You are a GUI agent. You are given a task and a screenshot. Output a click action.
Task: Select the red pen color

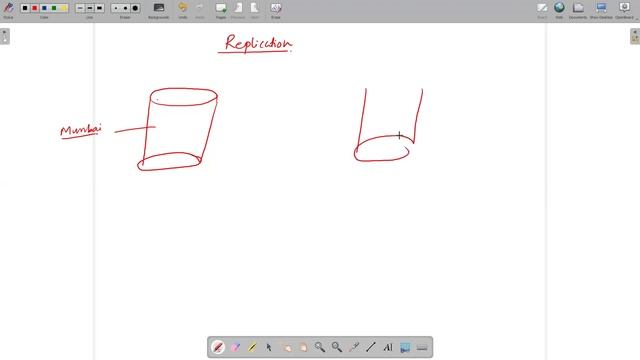coord(35,8)
